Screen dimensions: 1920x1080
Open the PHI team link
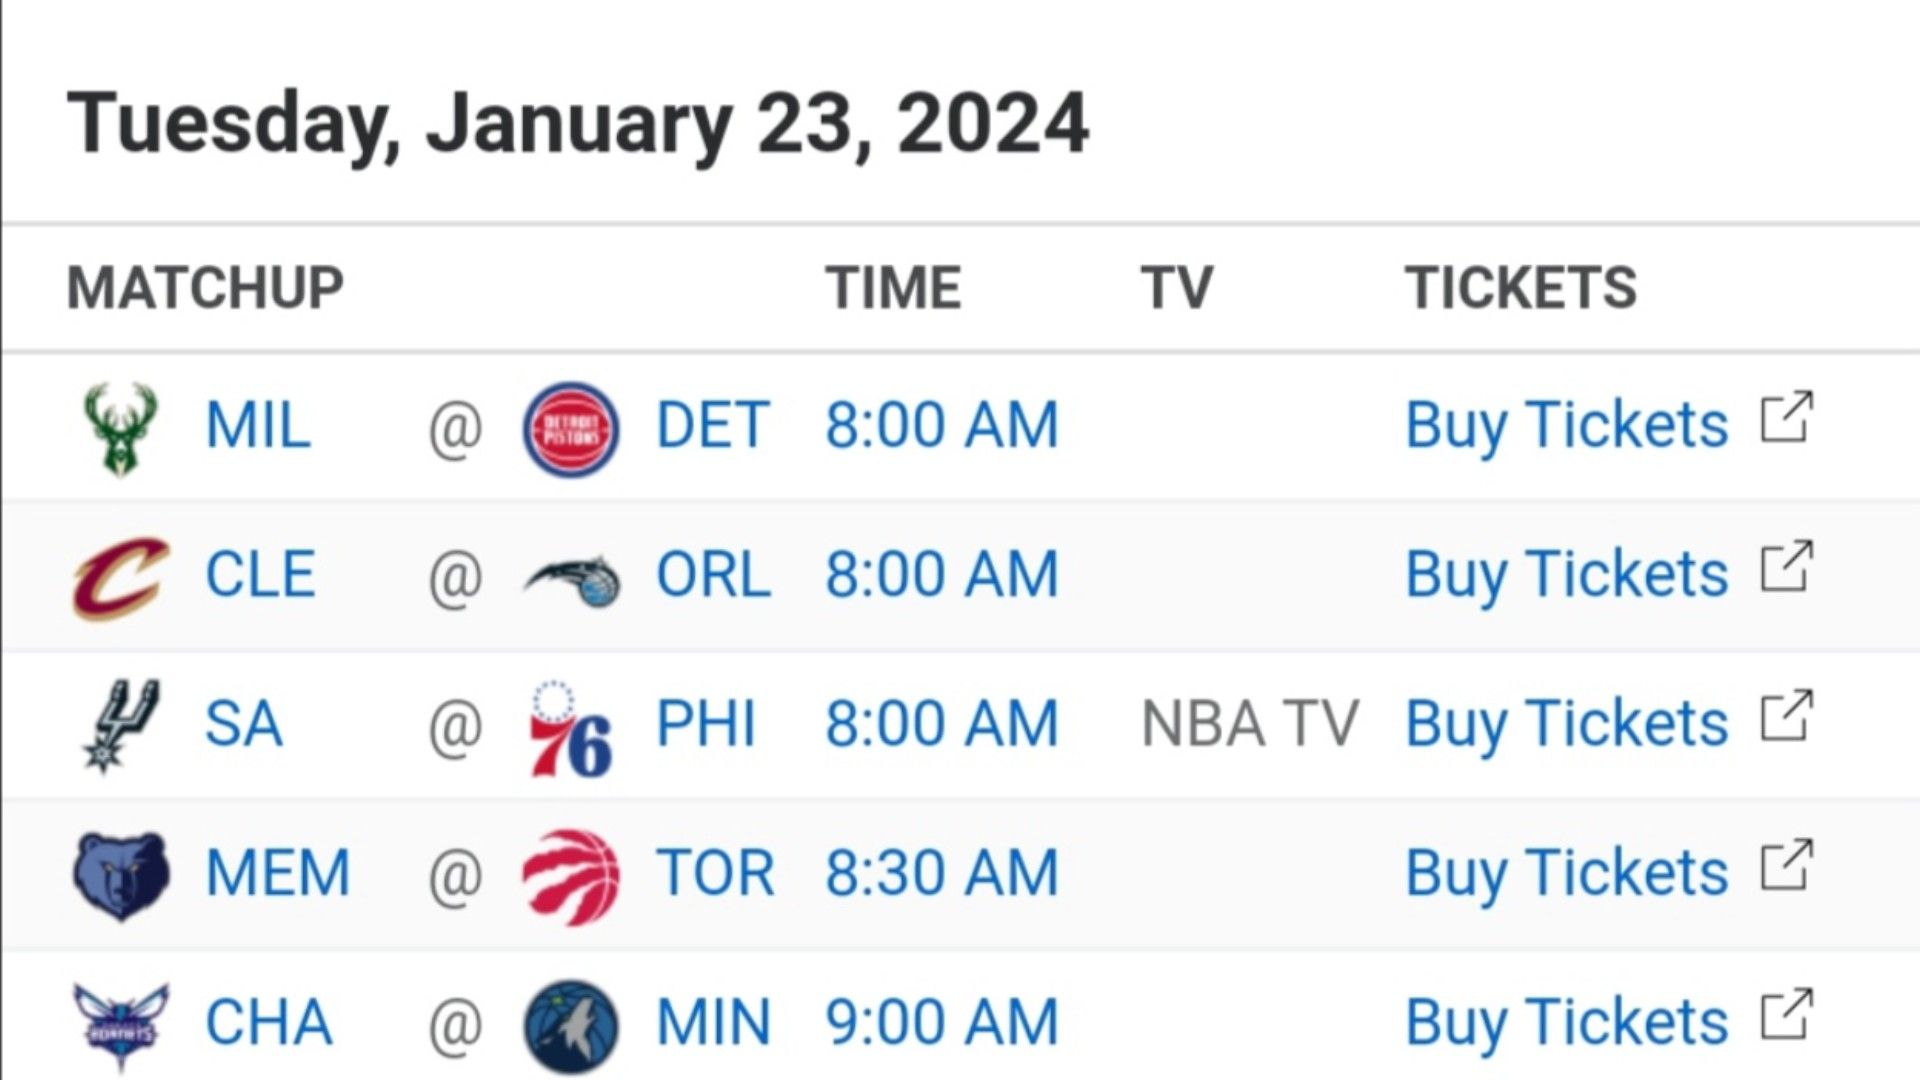pos(705,724)
